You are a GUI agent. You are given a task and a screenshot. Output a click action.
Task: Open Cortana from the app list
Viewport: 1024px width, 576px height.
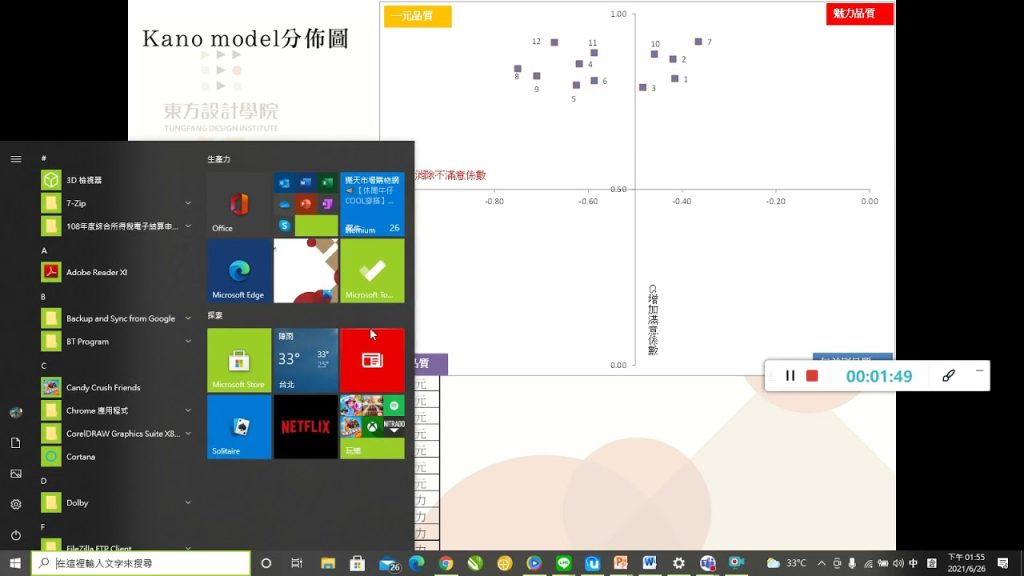tap(118, 456)
